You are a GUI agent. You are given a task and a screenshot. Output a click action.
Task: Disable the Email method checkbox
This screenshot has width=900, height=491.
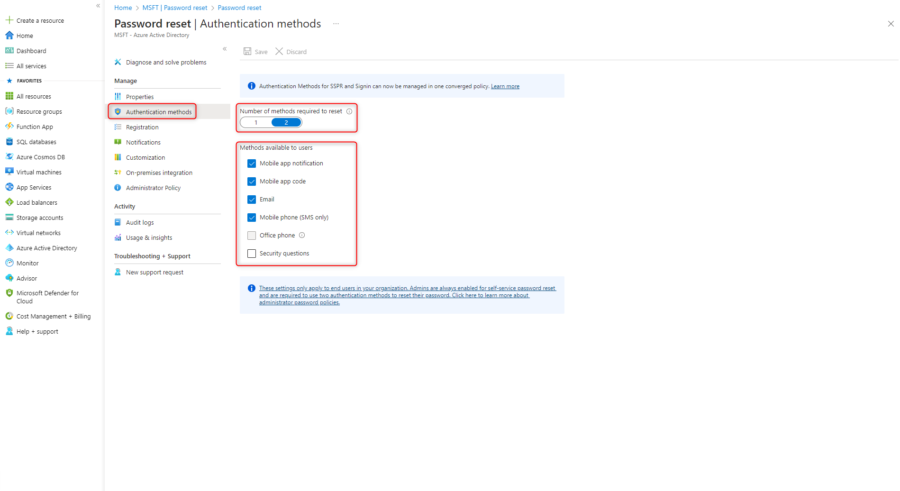click(x=252, y=199)
